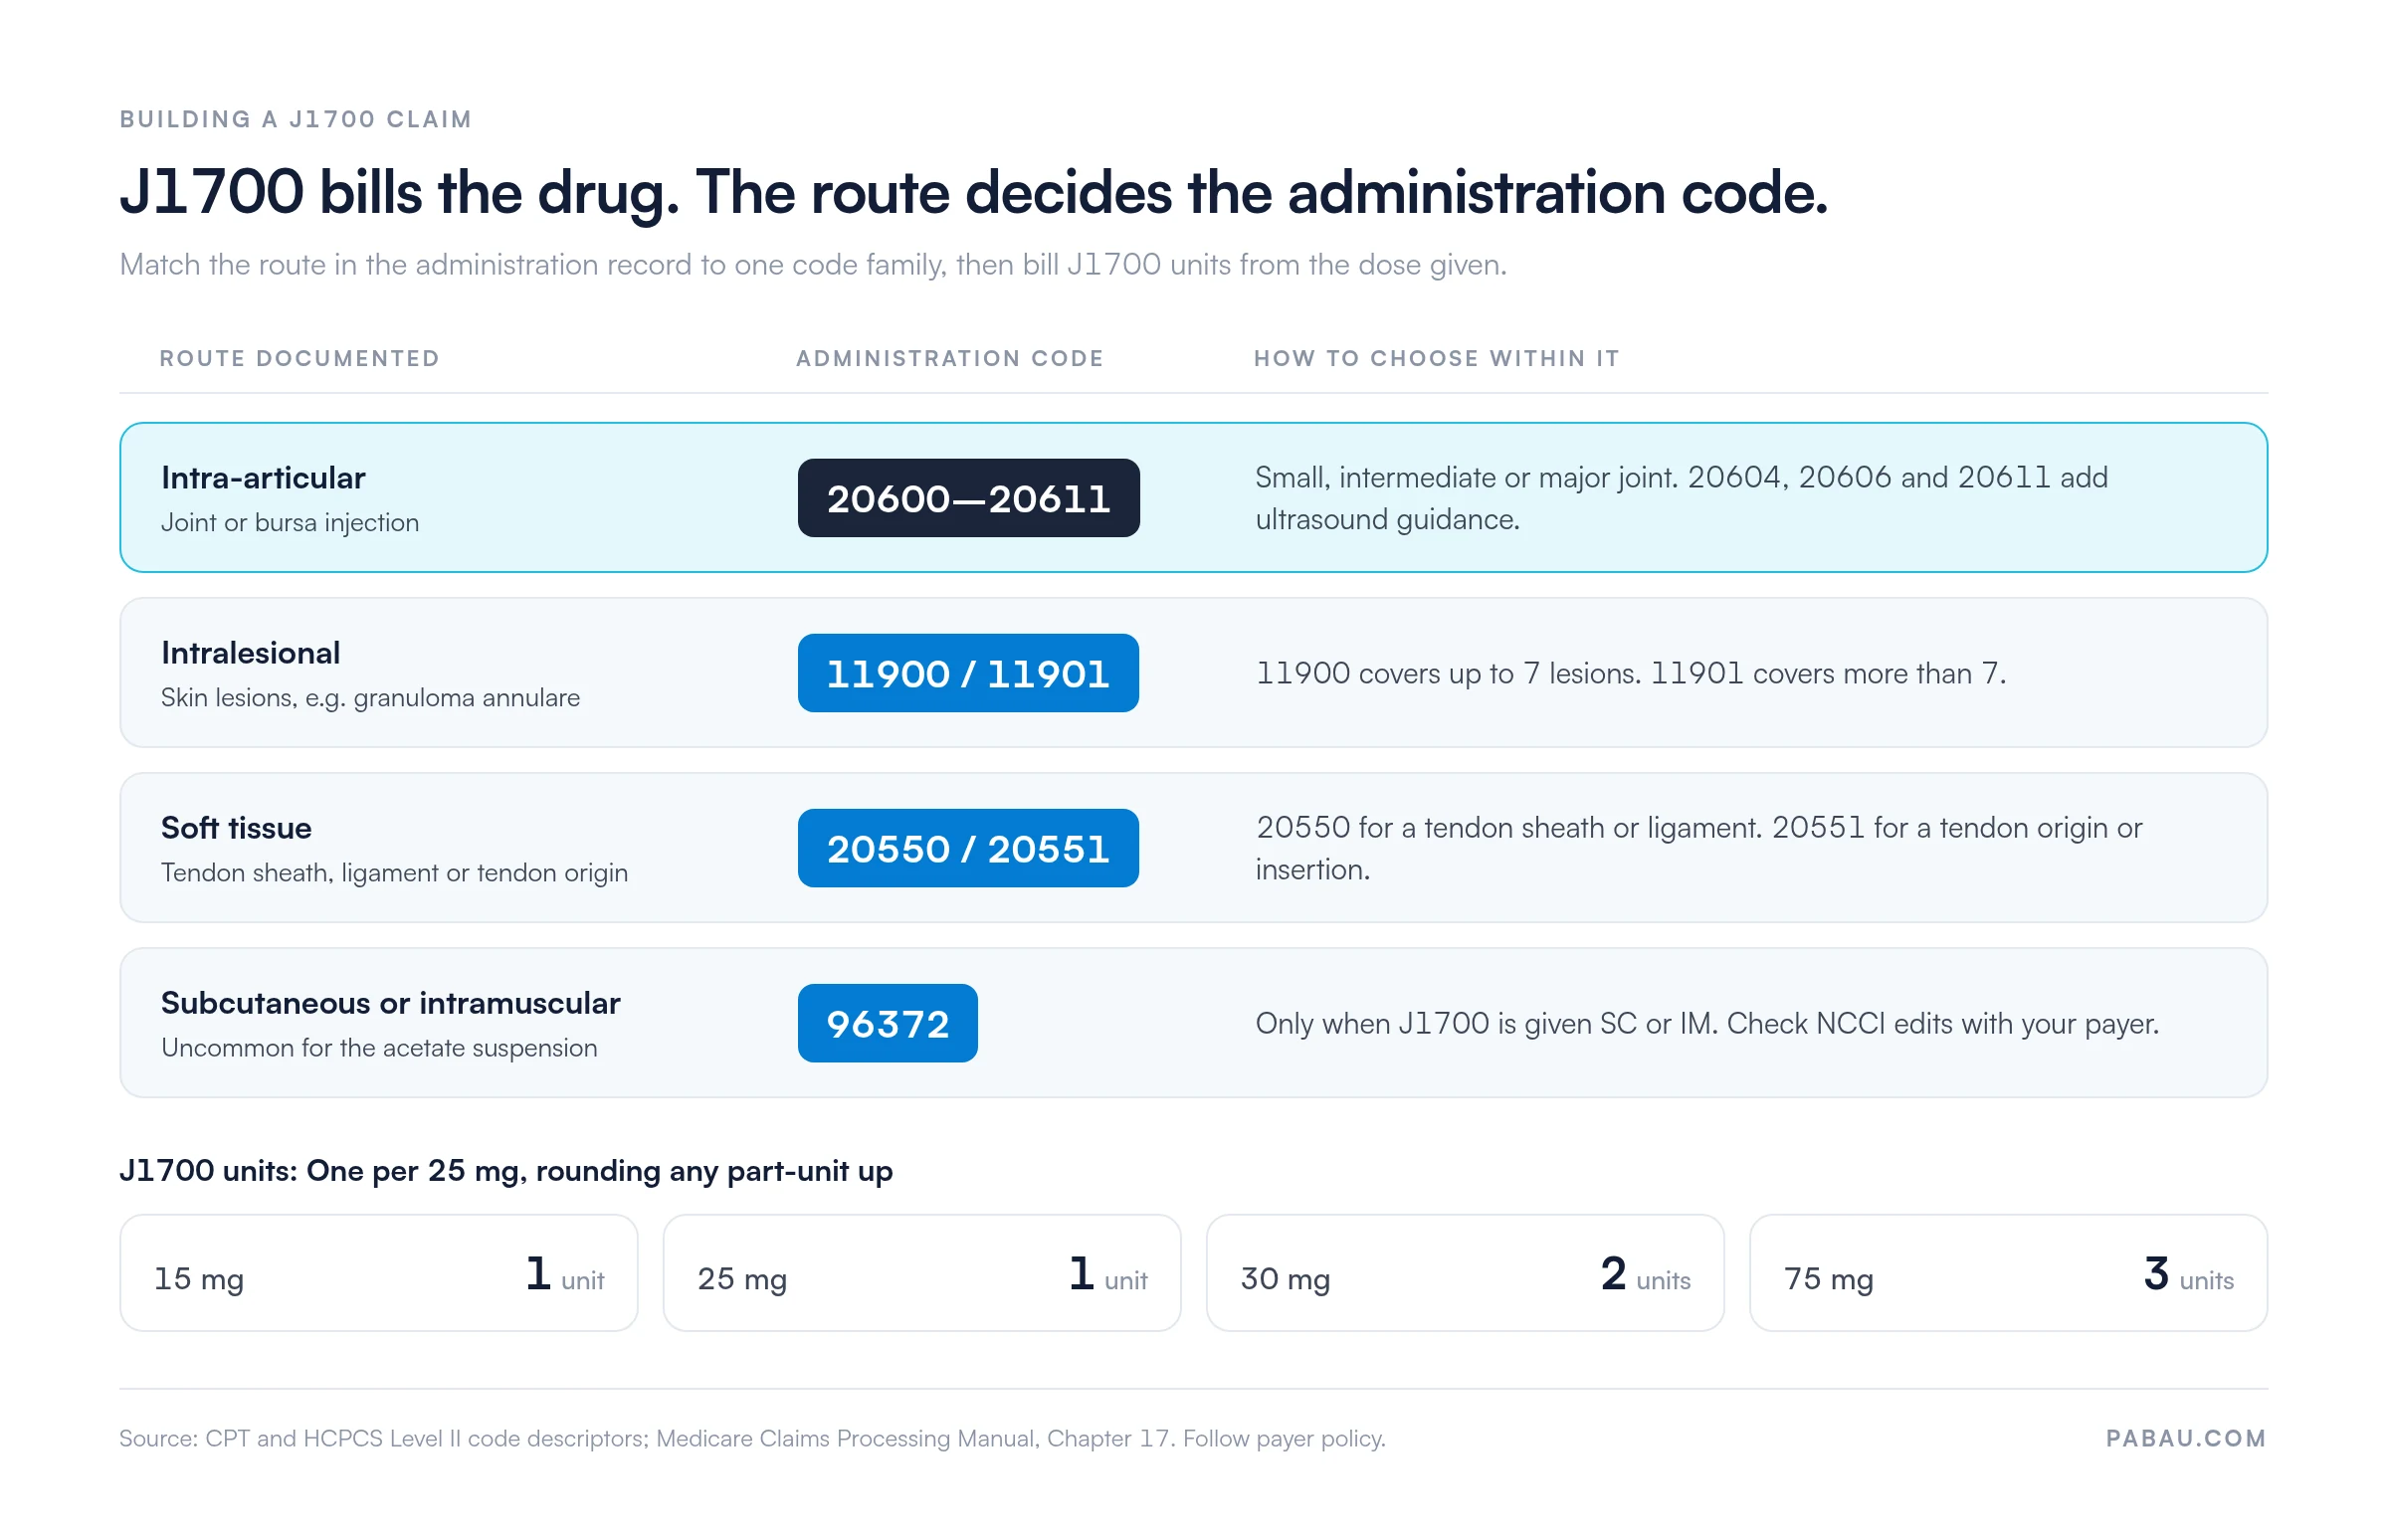Click the 'J1700 units: One per 25 mg' heading
The width and height of the screenshot is (2388, 1540).
point(506,1171)
